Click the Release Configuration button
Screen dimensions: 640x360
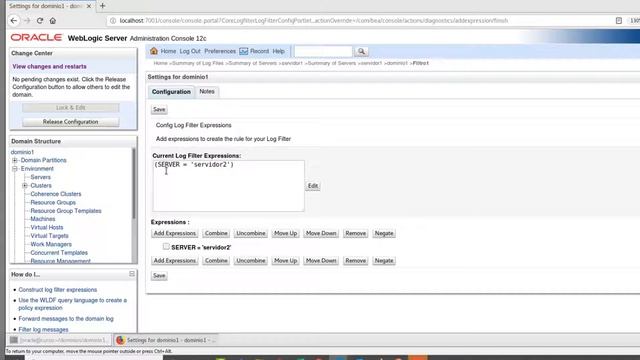[x=71, y=122]
